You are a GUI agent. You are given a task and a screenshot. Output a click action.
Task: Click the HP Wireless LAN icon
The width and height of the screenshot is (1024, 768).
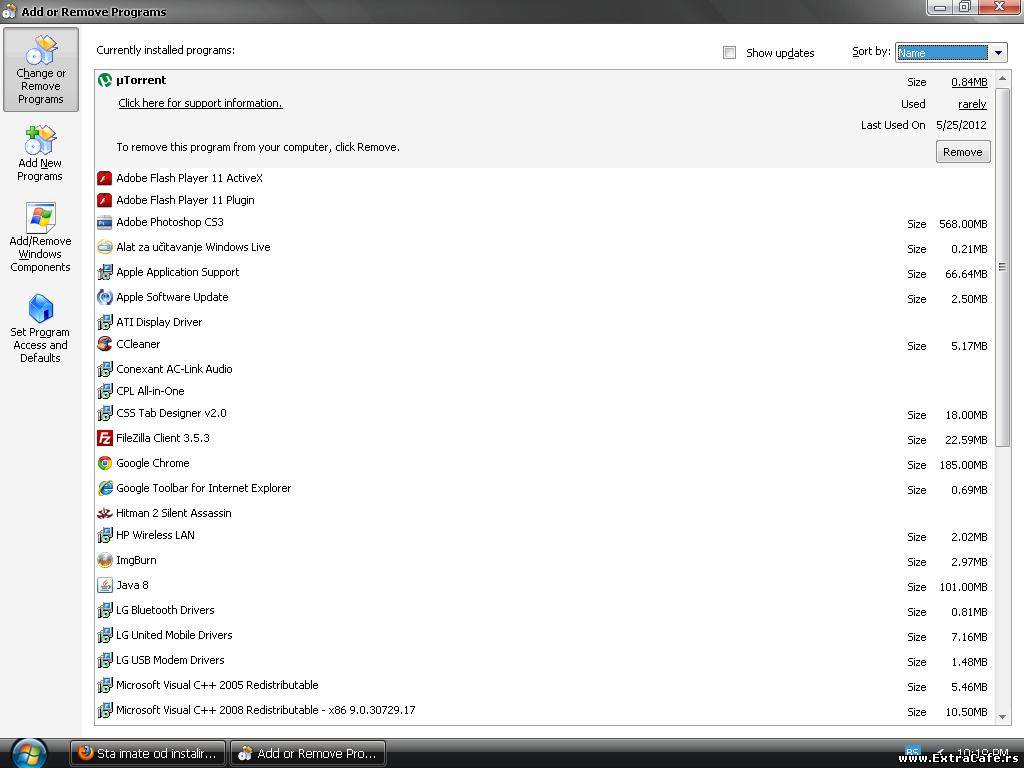click(x=104, y=536)
